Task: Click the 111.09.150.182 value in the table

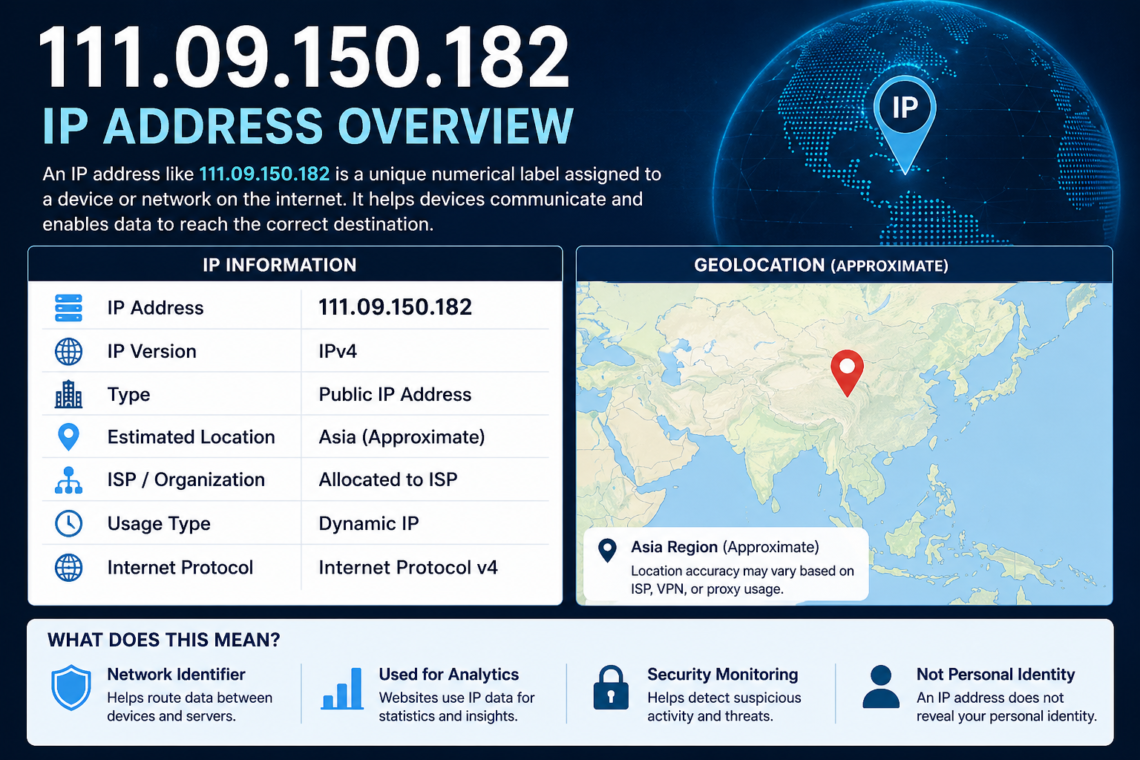Action: [395, 308]
